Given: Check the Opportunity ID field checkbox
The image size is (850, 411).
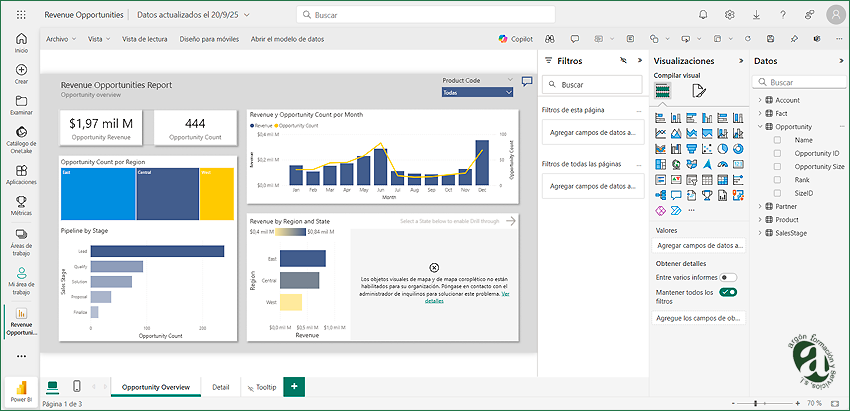Looking at the screenshot, I should tap(777, 153).
